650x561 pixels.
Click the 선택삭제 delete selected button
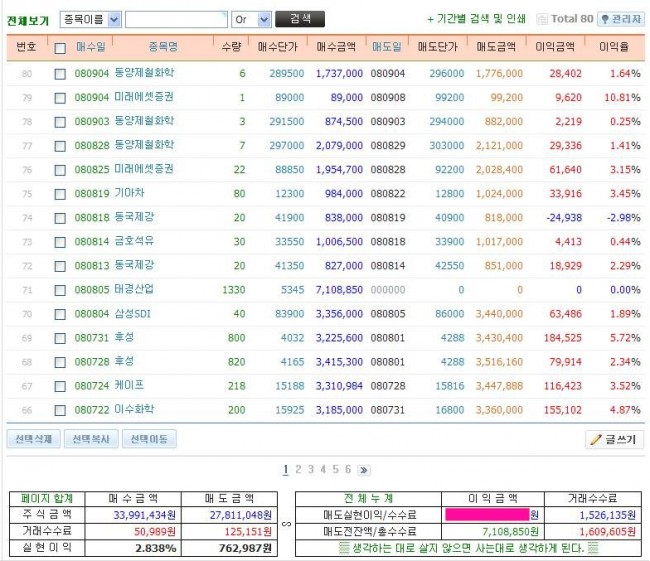tap(34, 439)
